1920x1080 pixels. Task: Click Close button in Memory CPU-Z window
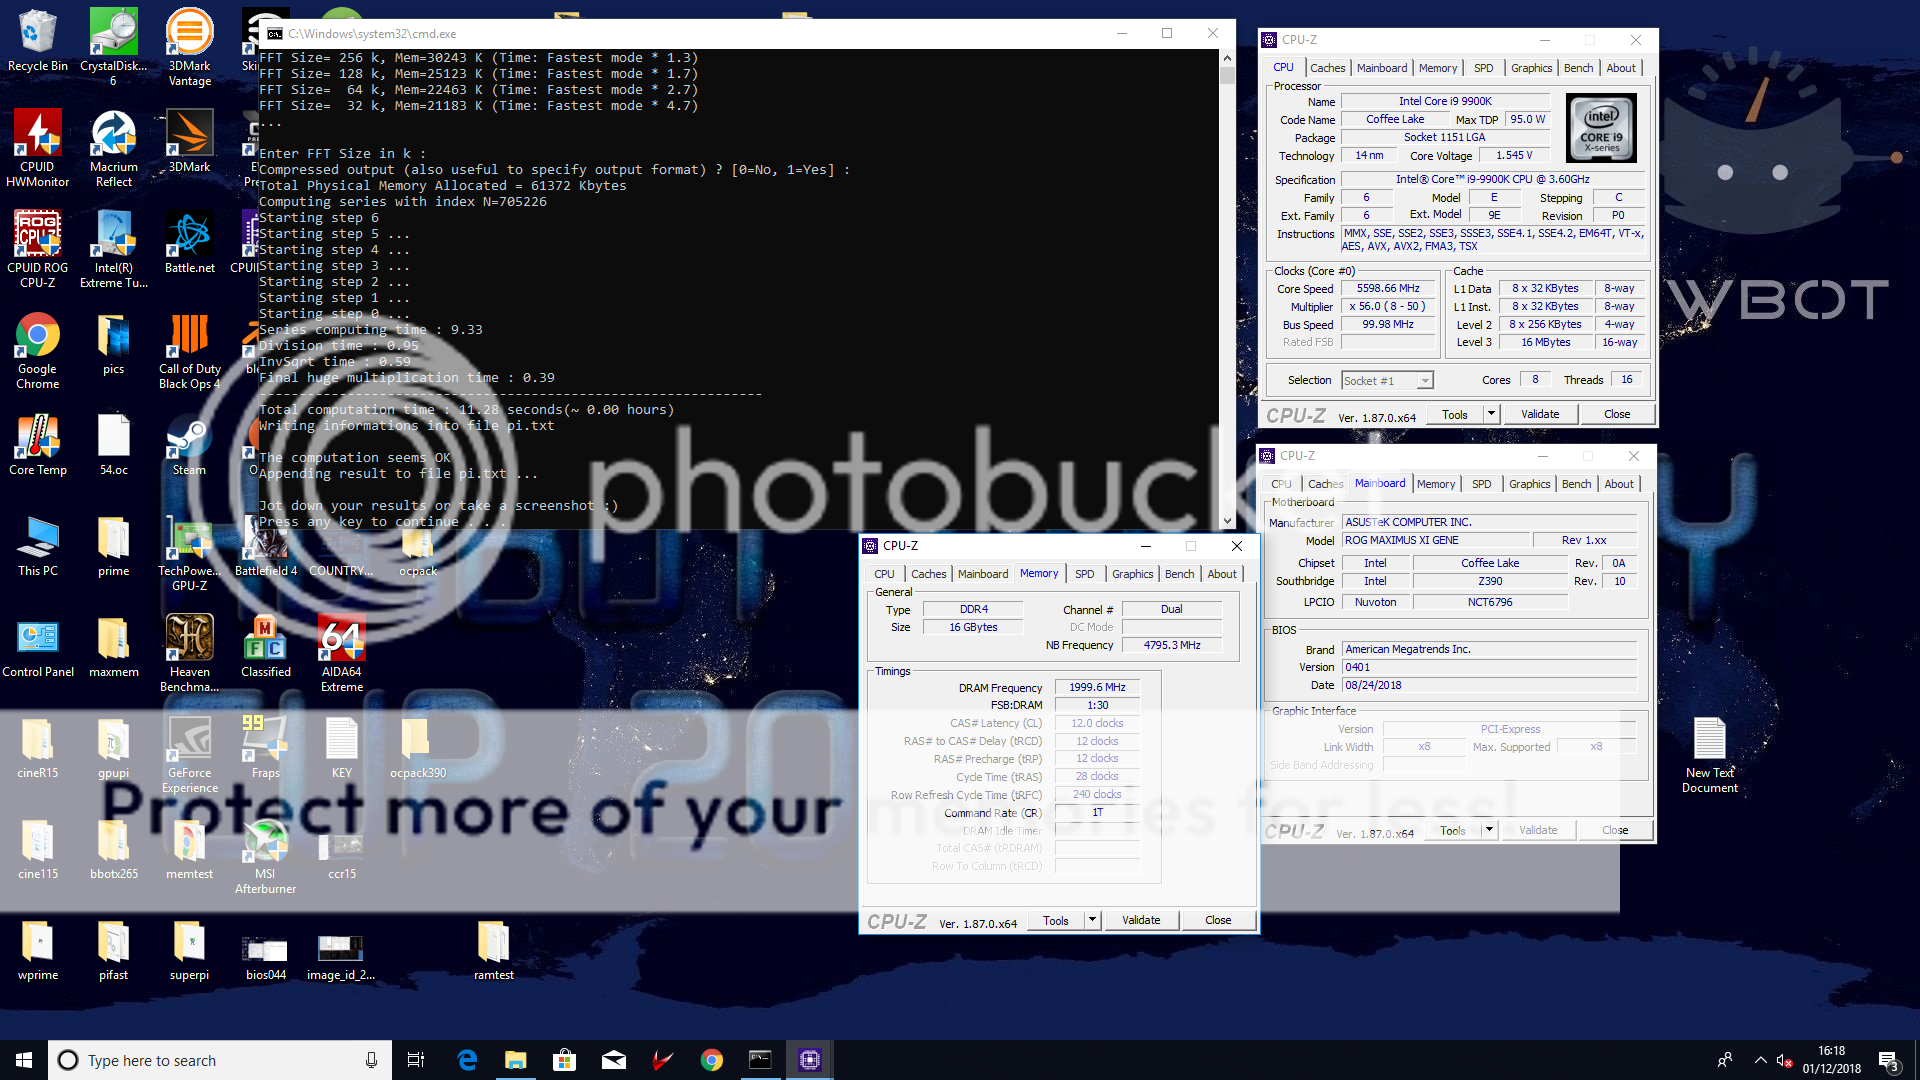click(1217, 920)
